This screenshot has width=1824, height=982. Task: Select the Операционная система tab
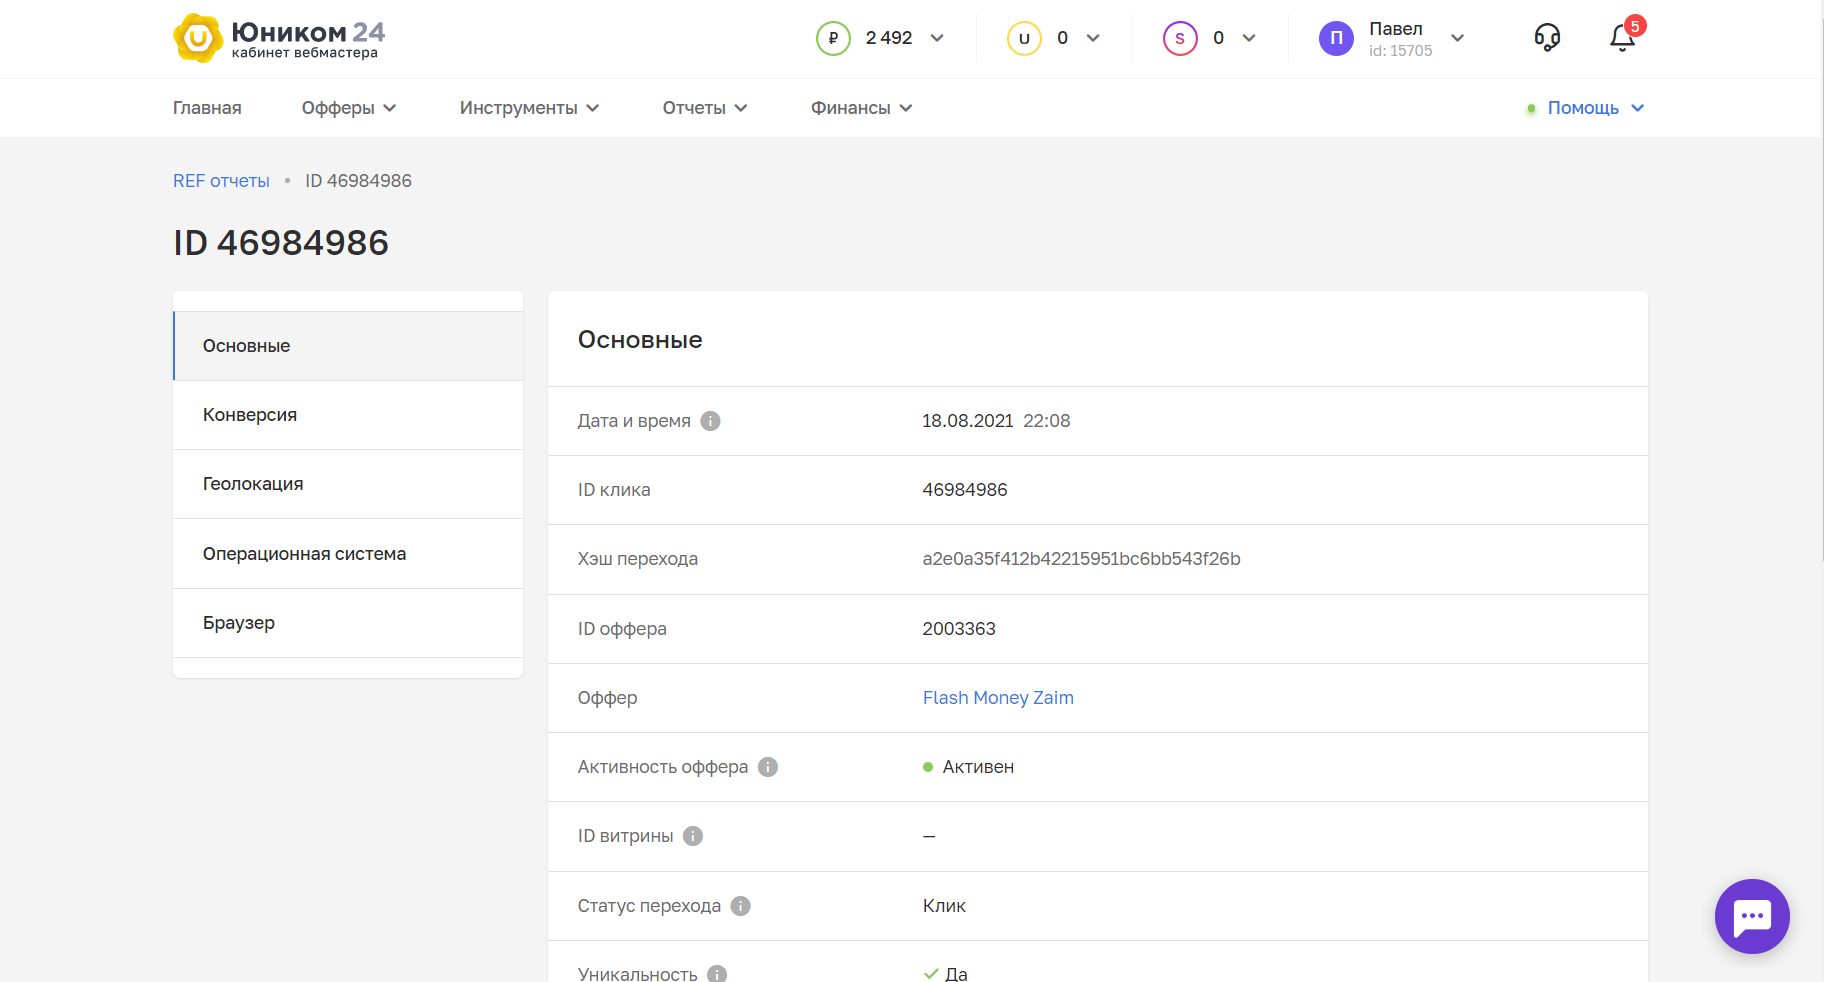[348, 554]
